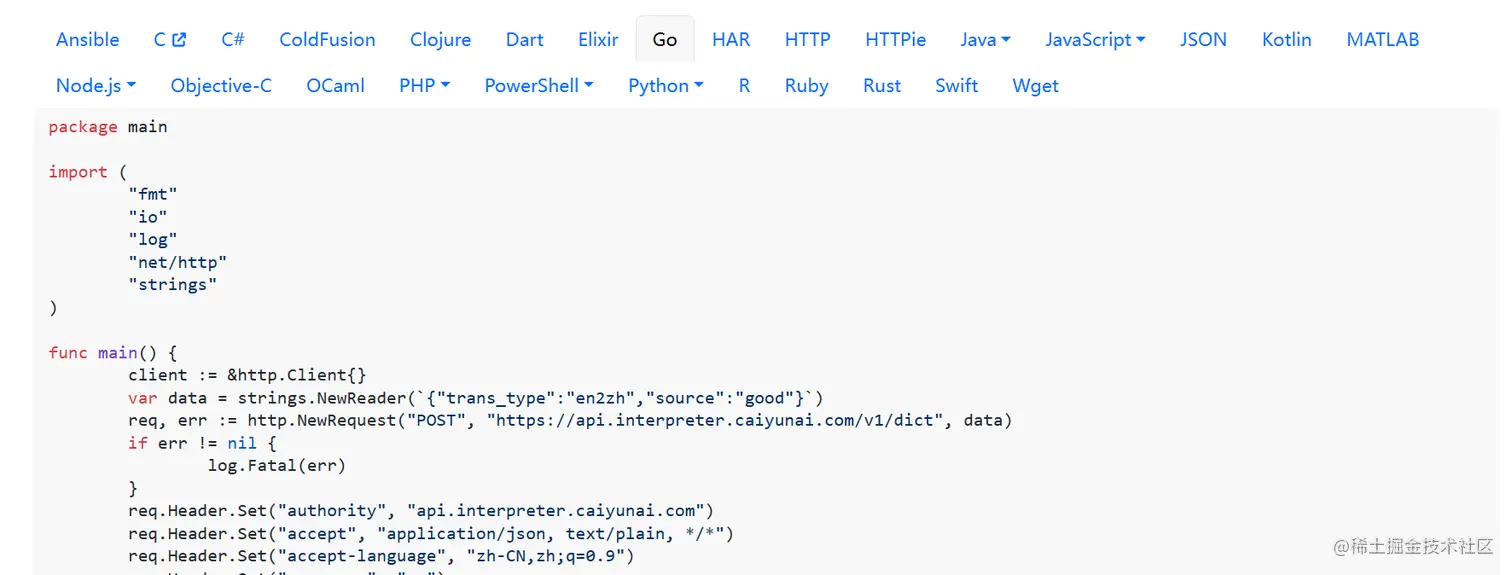
Task: Select the C# tab
Action: coord(233,40)
